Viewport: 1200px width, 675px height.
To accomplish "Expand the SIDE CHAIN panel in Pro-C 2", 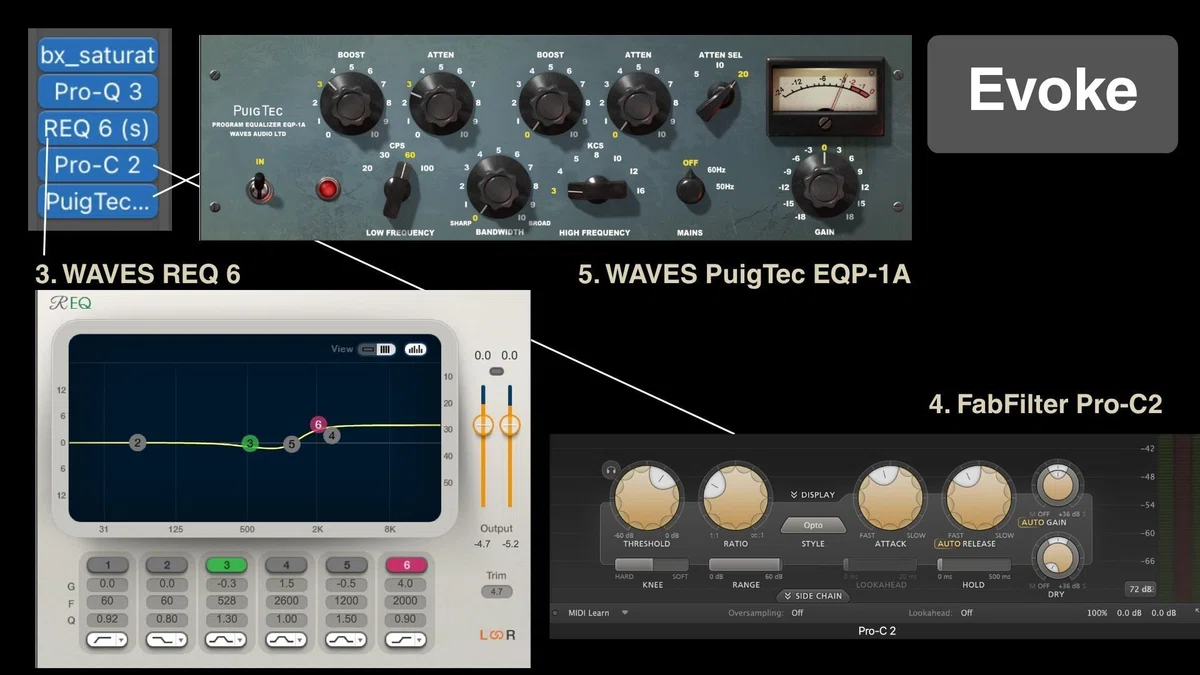I will (812, 596).
